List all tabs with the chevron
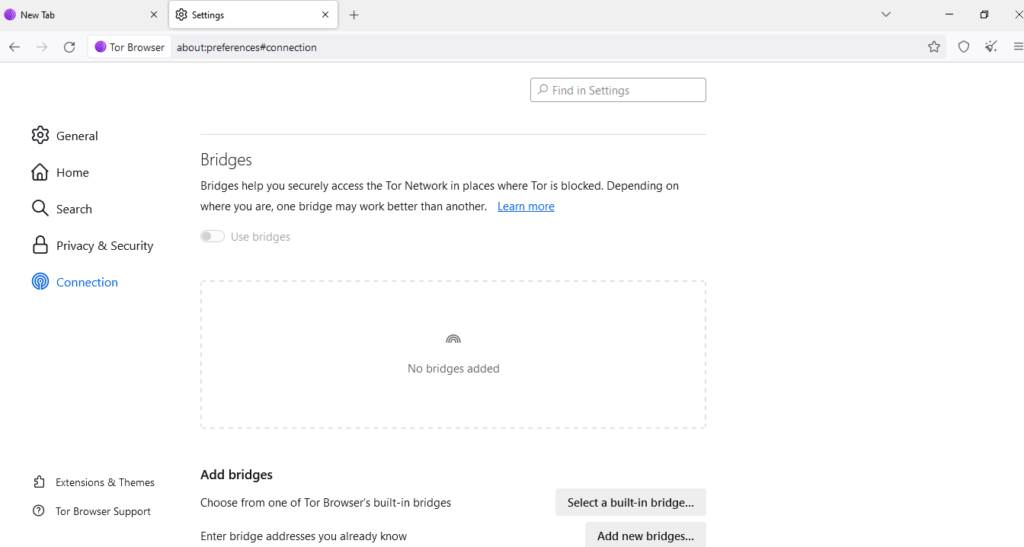This screenshot has height=547, width=1024. (x=886, y=14)
